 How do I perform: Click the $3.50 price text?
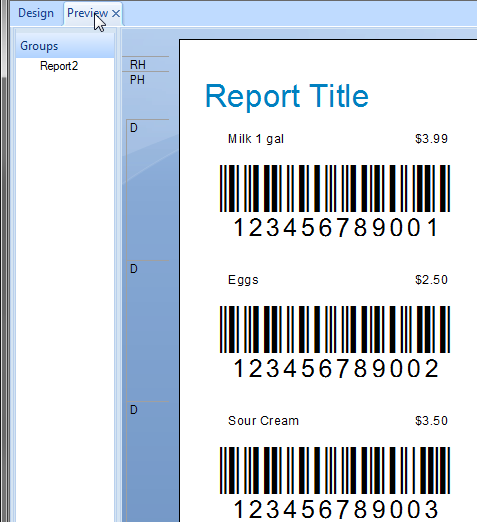[431, 421]
